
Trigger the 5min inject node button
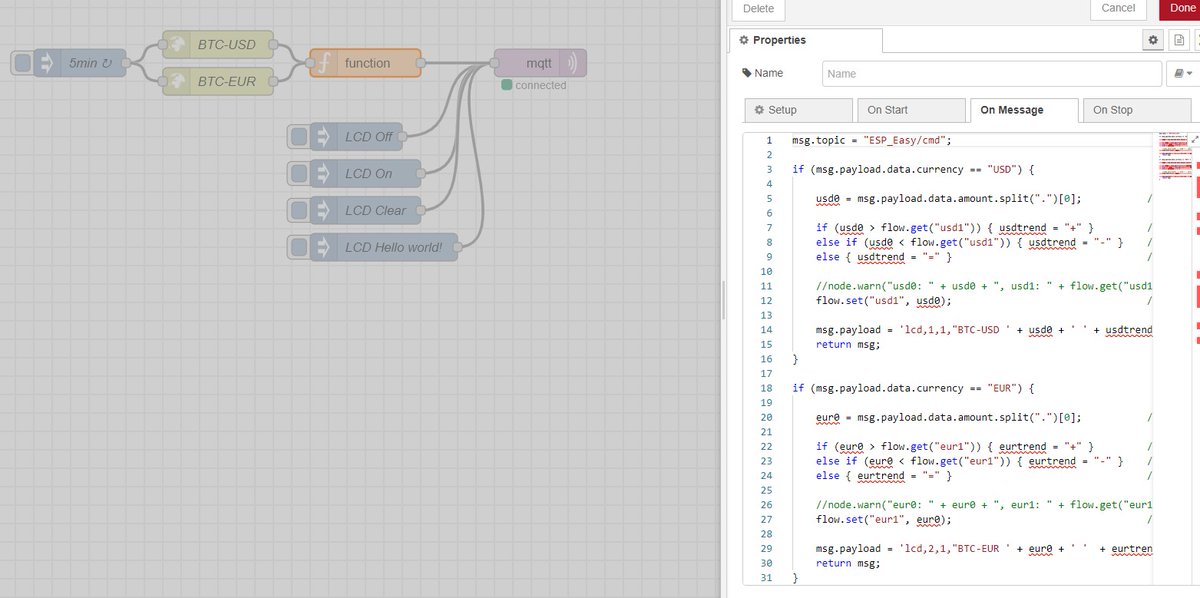coord(22,63)
